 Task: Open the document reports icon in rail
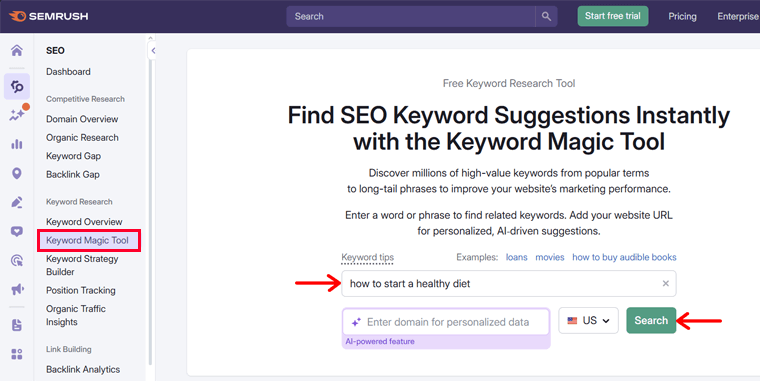[17, 325]
